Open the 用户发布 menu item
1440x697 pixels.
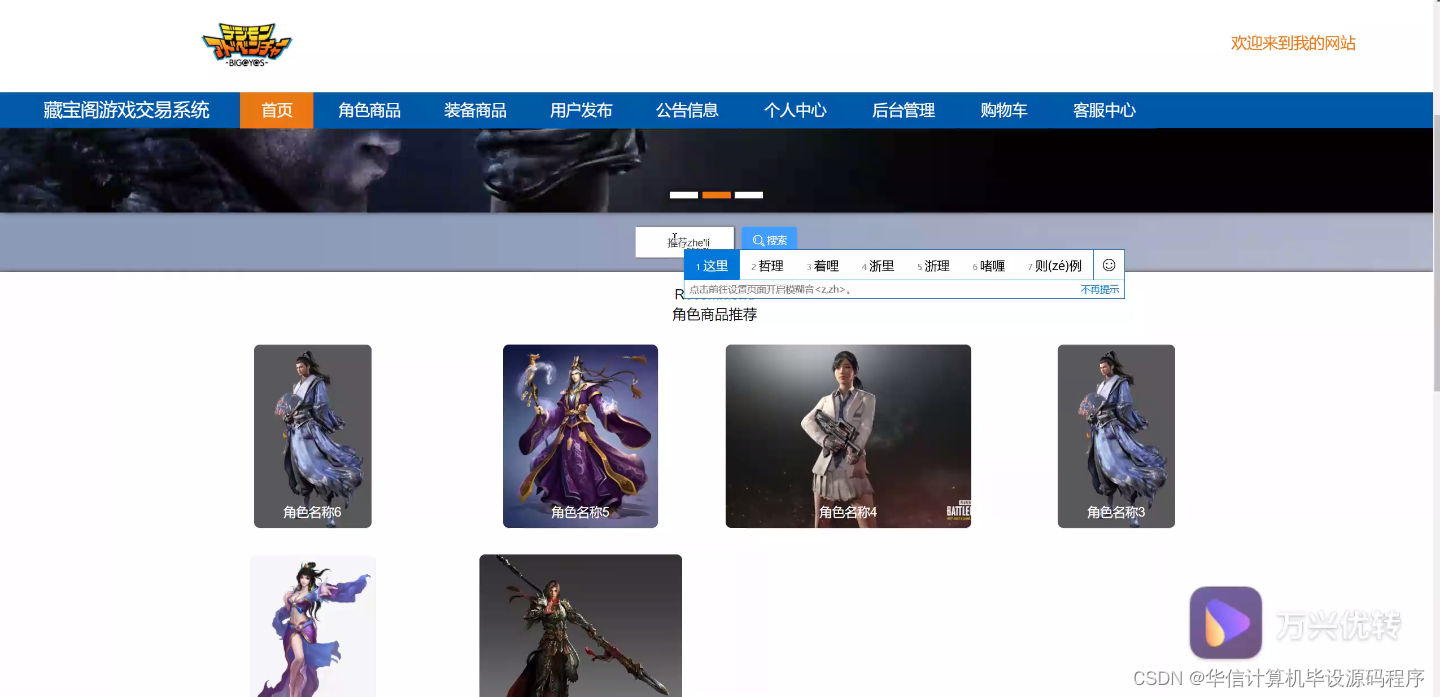[581, 110]
